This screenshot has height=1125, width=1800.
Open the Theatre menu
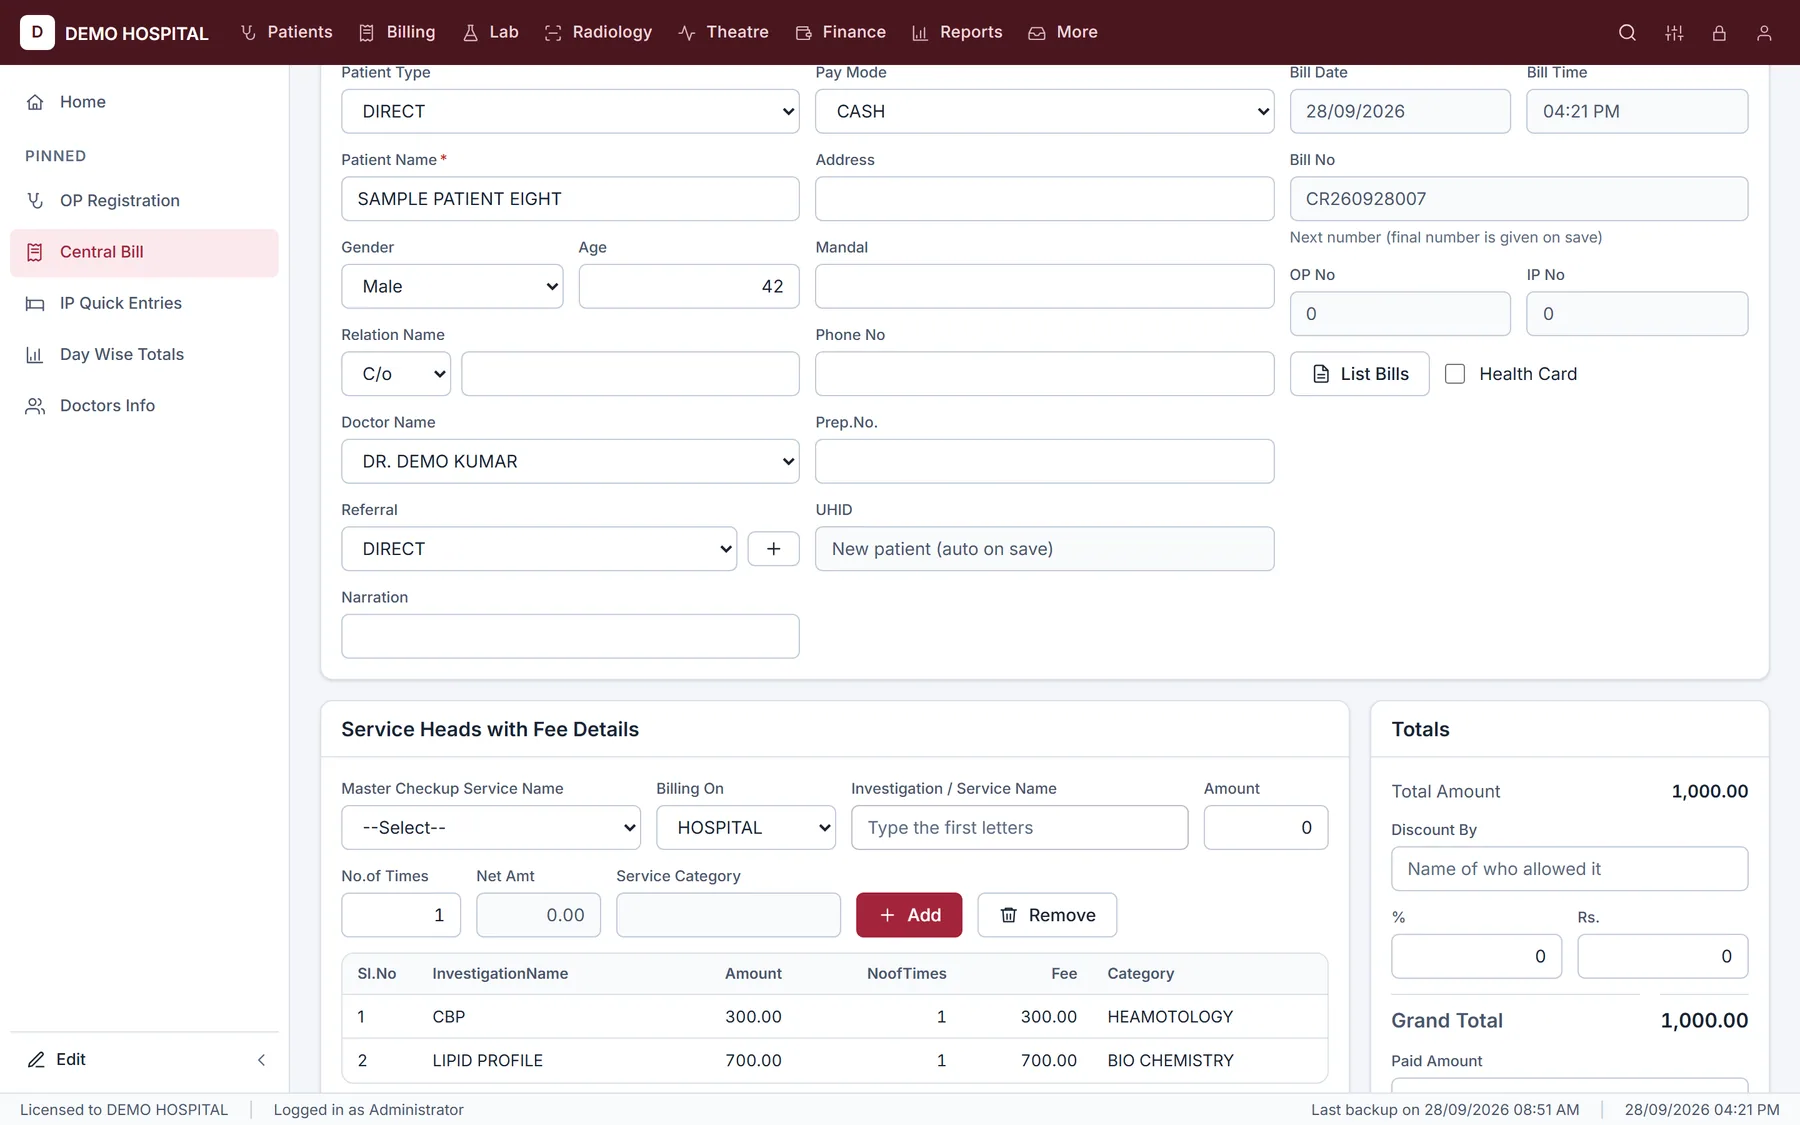tap(723, 32)
